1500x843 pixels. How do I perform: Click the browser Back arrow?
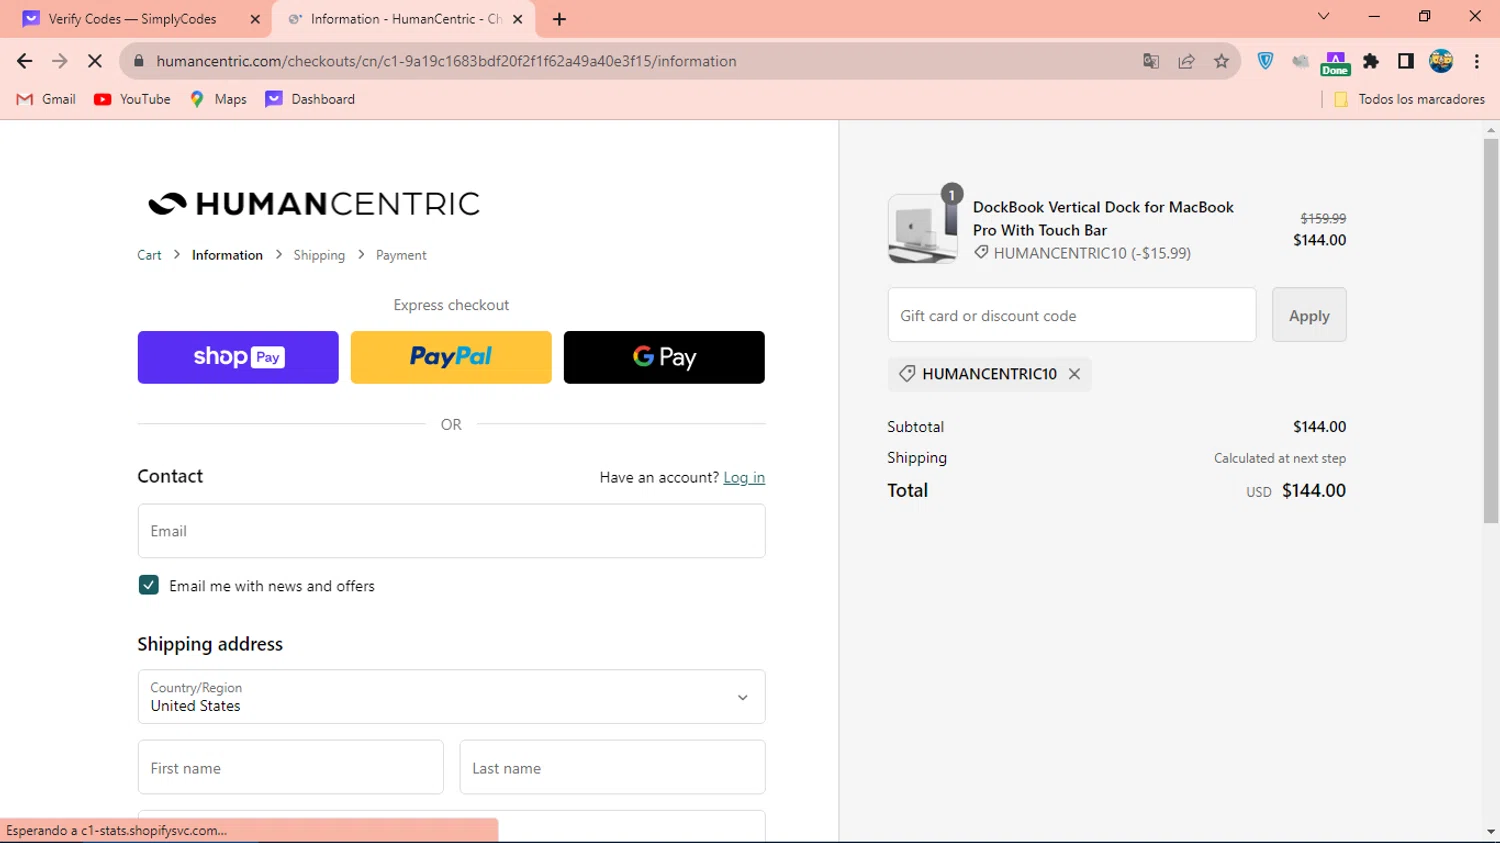(x=24, y=61)
